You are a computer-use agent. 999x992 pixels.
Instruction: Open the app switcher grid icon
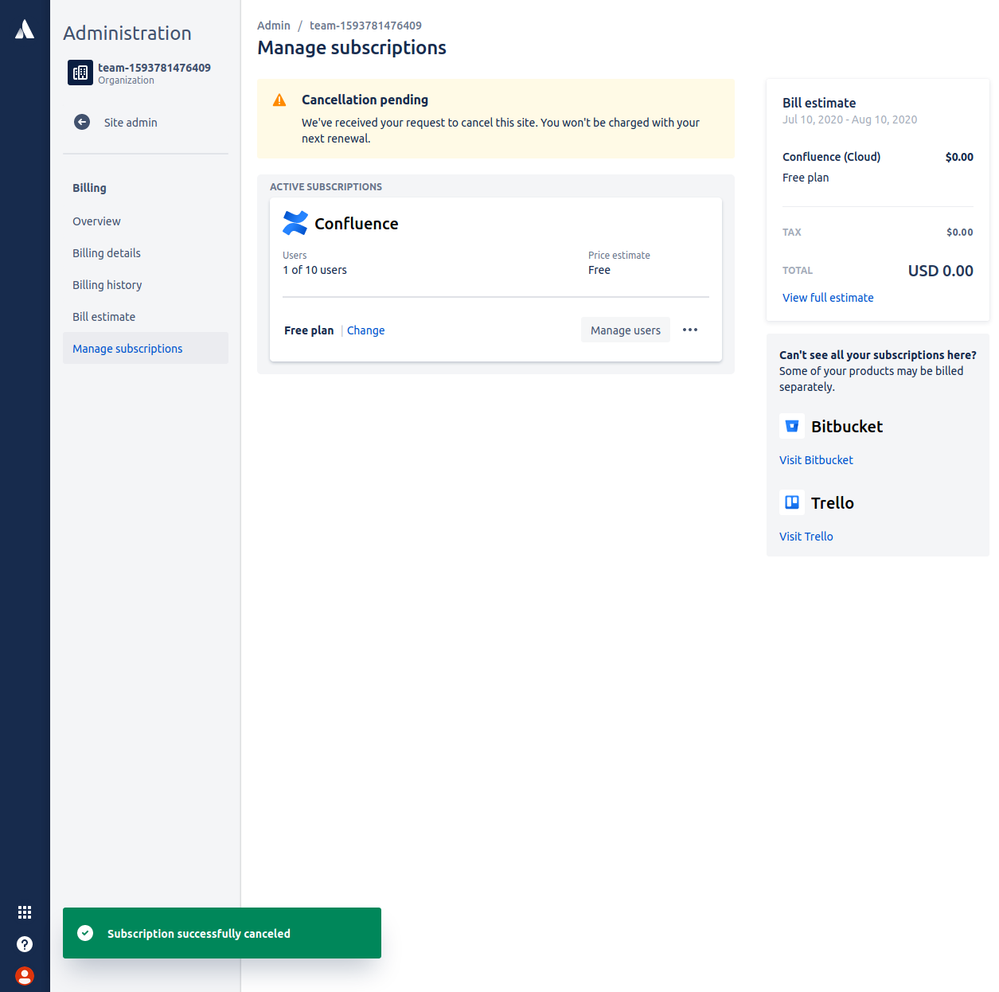[24, 912]
